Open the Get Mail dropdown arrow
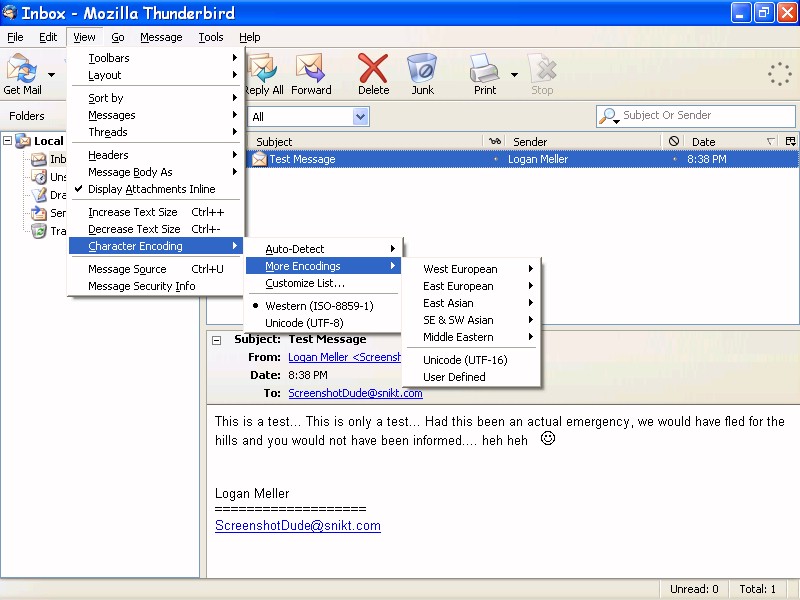 pos(52,75)
